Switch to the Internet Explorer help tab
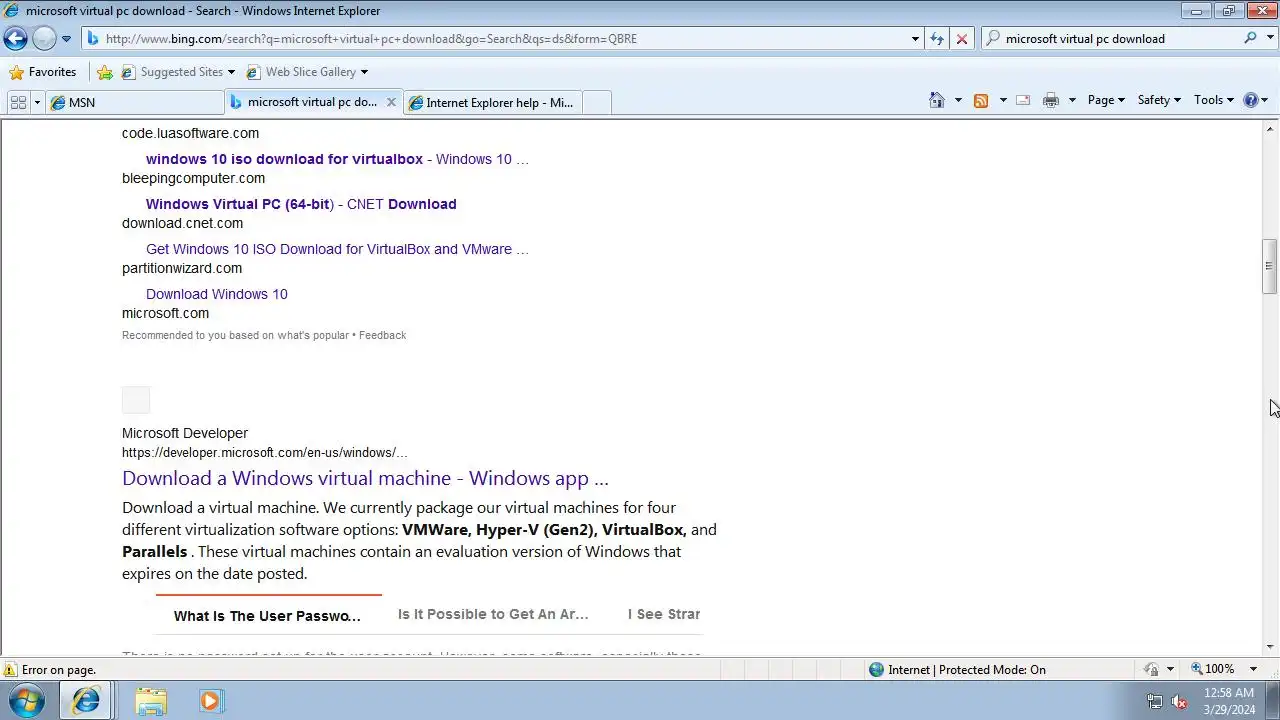This screenshot has width=1280, height=720. pos(492,102)
